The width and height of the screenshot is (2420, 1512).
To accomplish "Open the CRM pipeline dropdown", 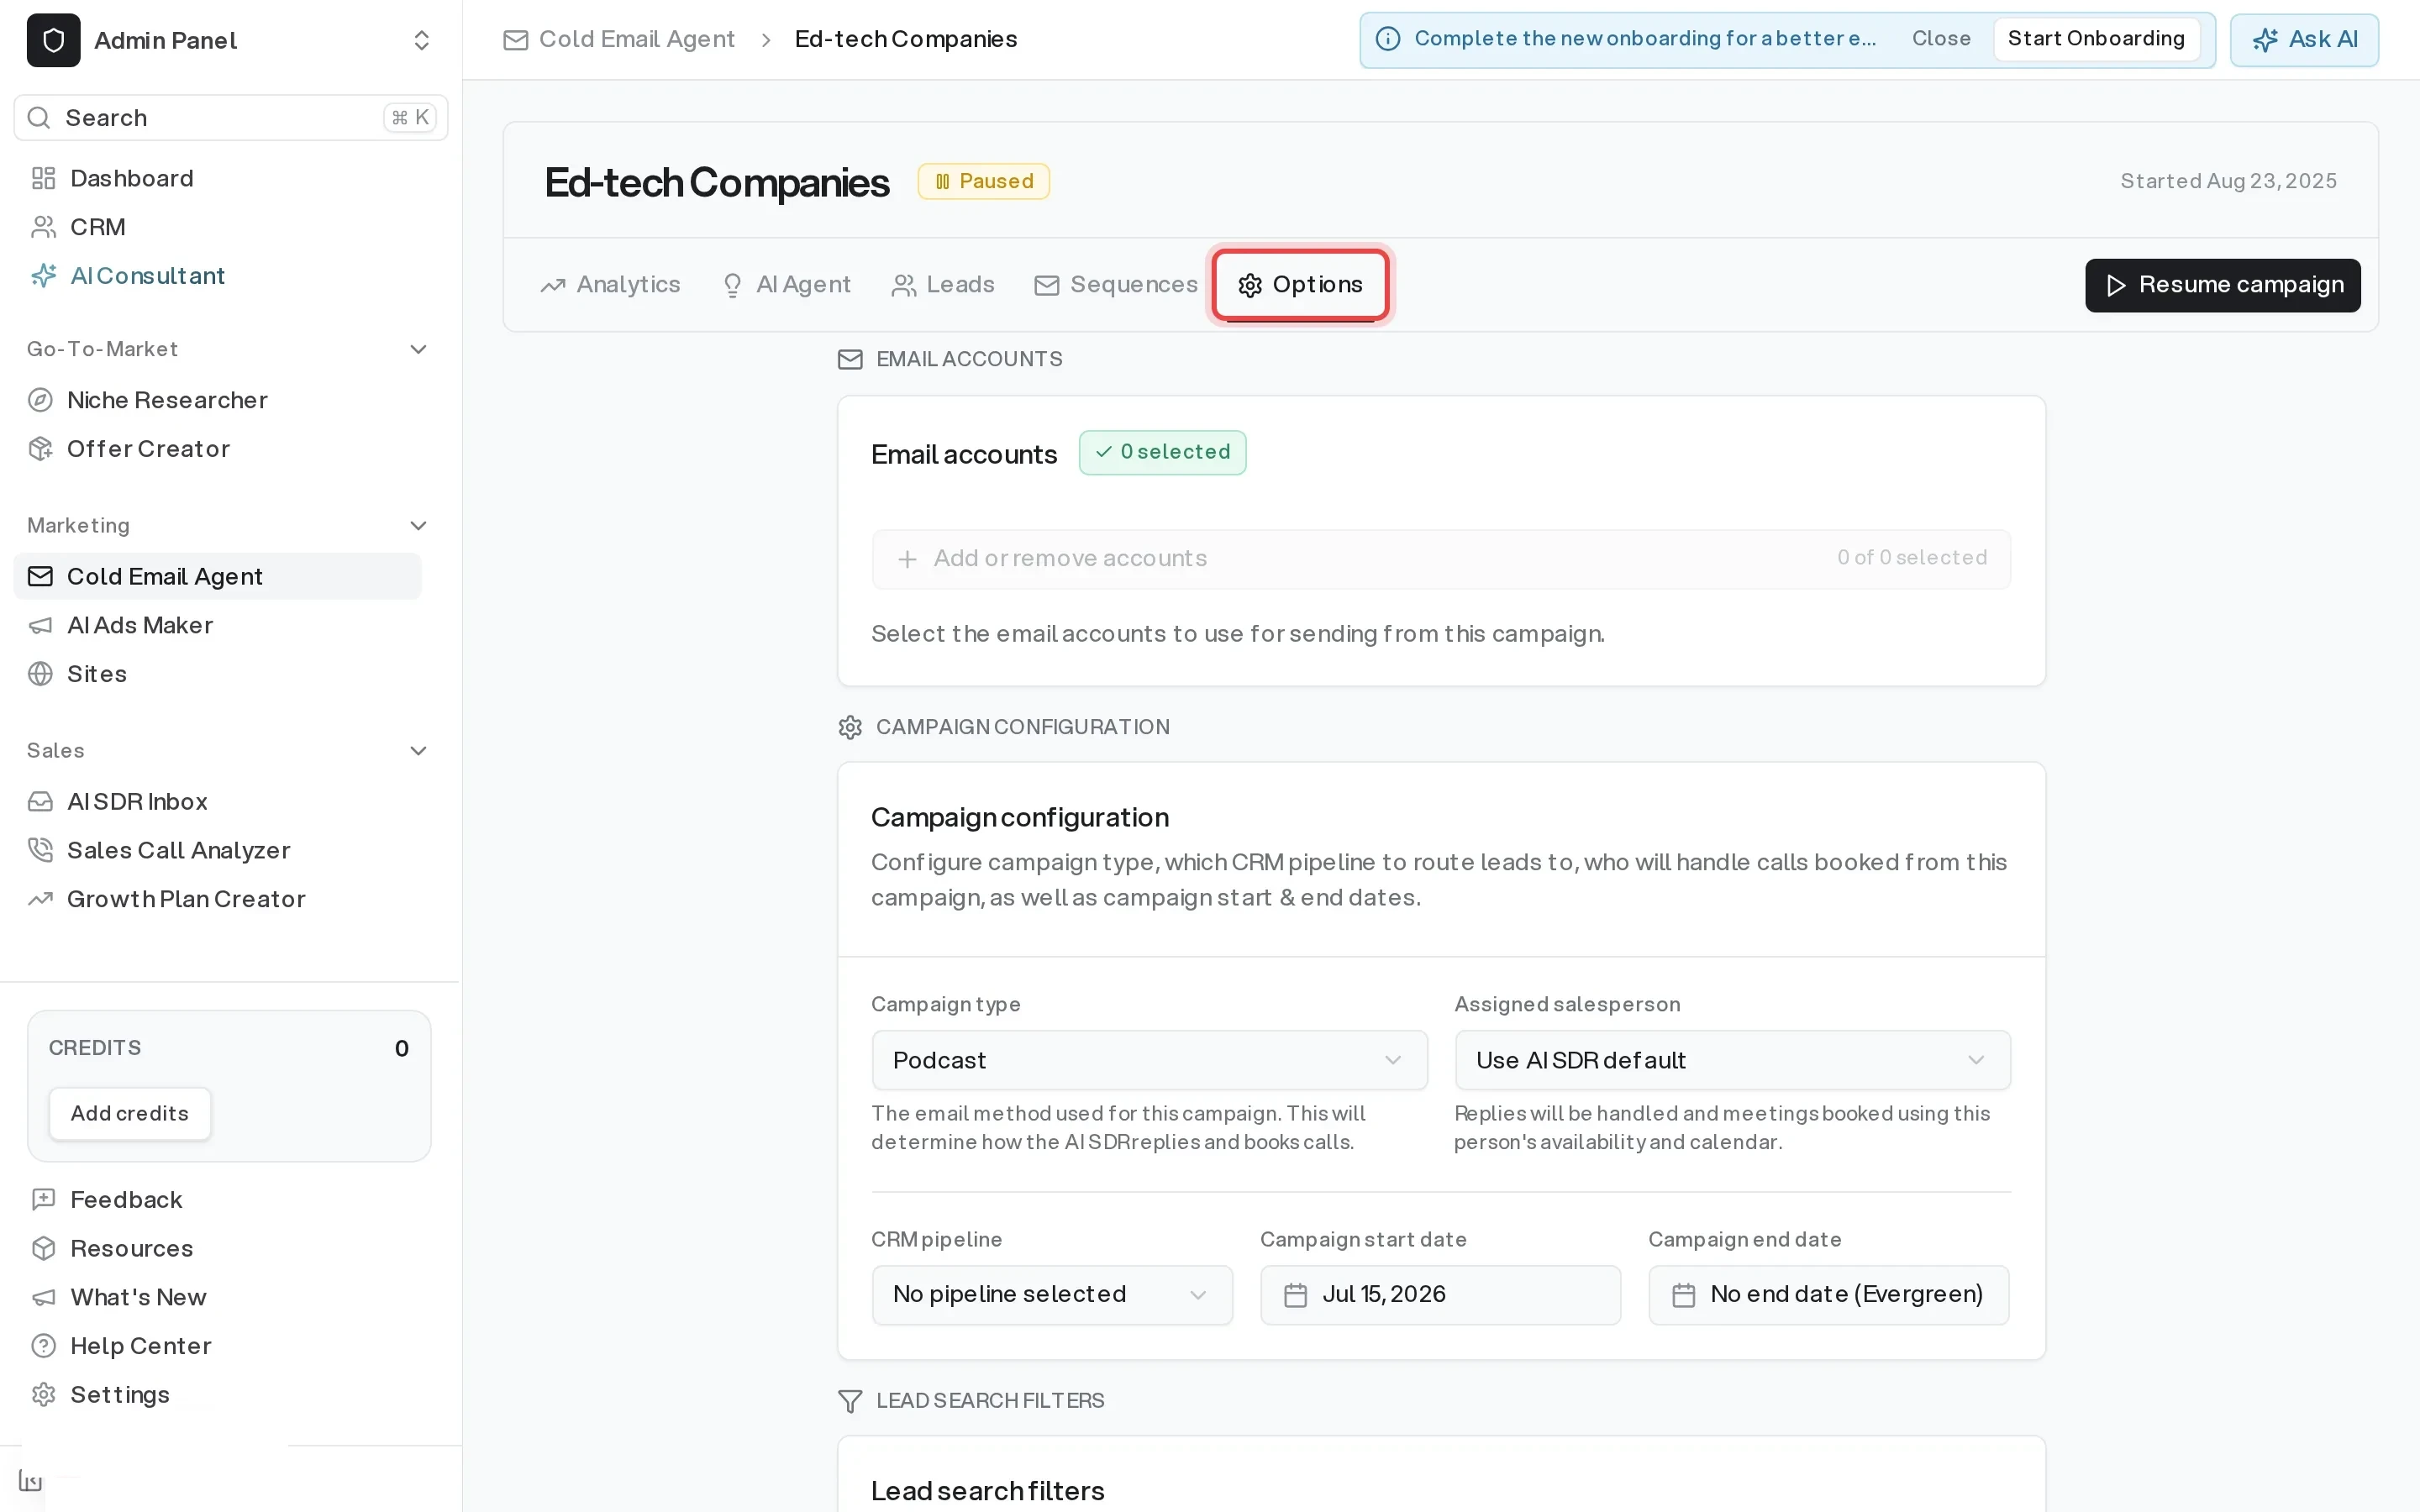I will tap(1052, 1295).
